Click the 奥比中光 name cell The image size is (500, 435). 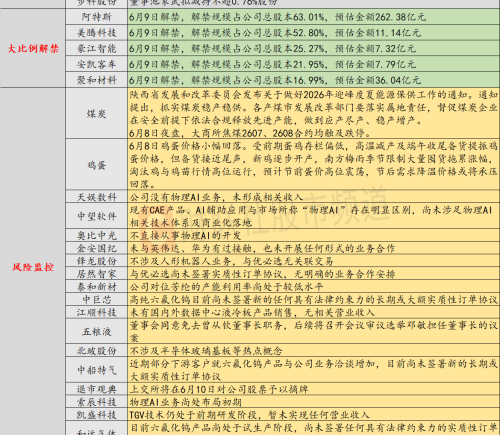[96, 235]
